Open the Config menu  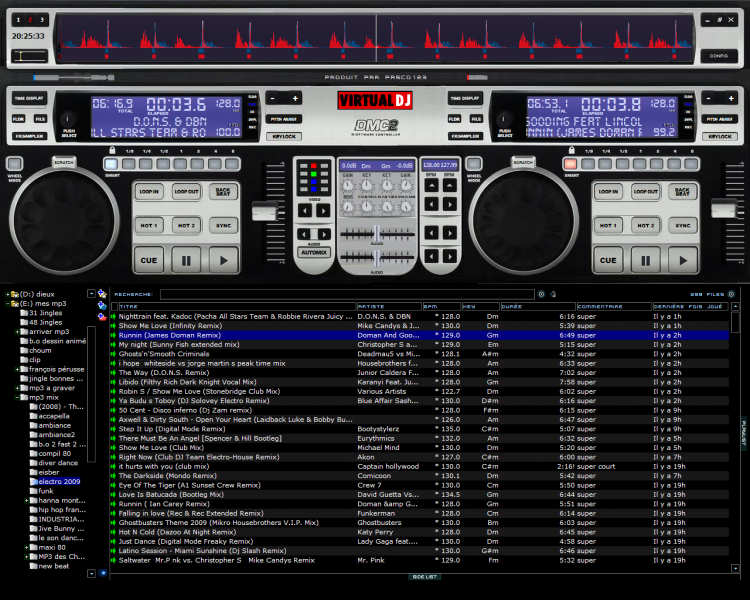point(719,55)
